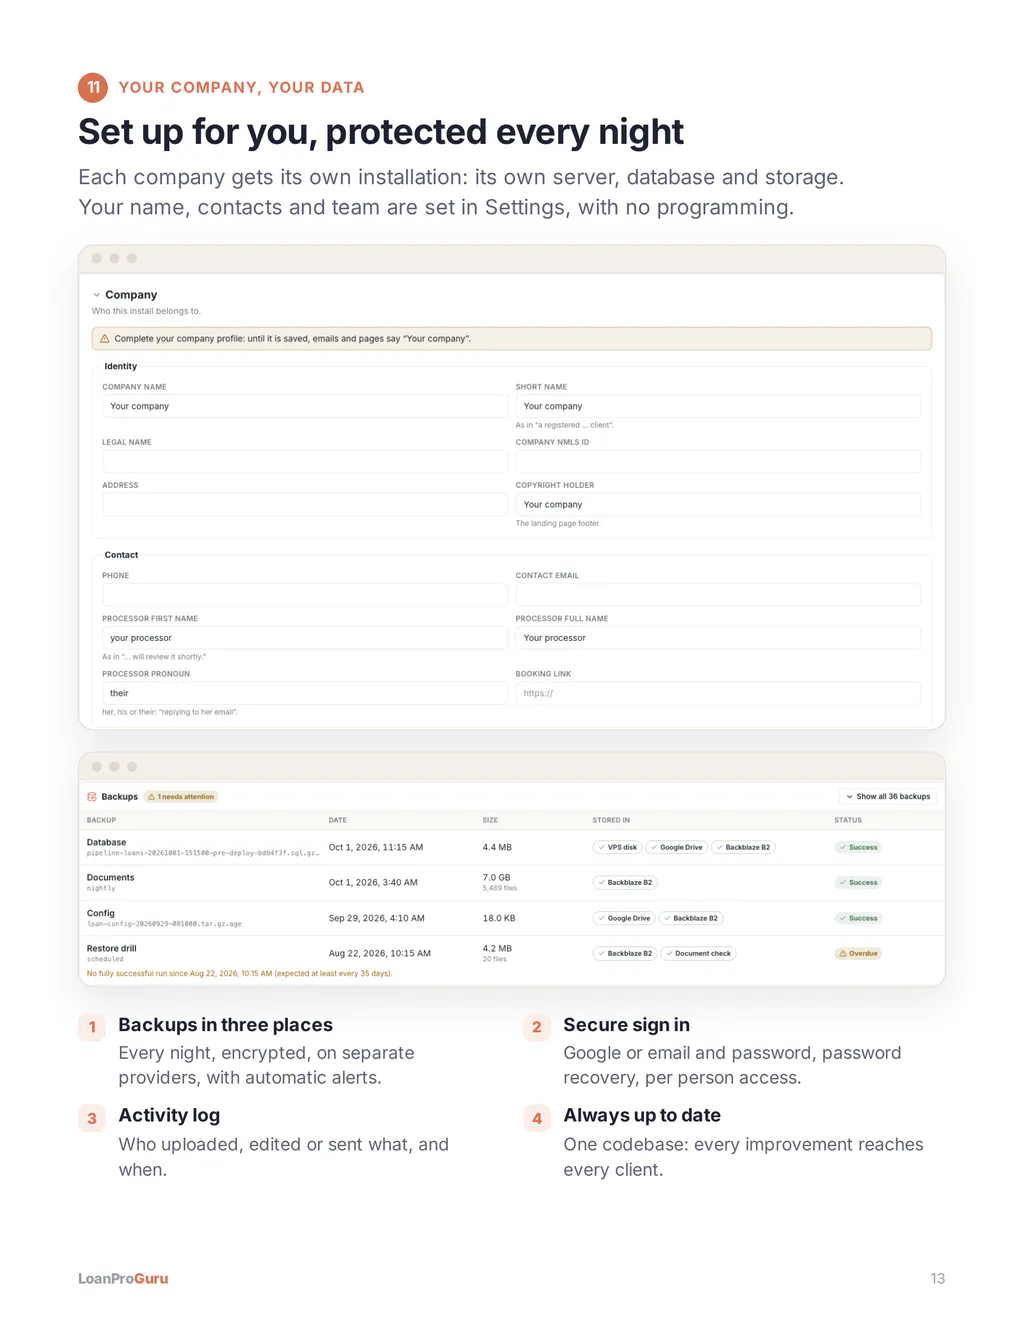Select Backblaze B2 chip in Database row
This screenshot has width=1024, height=1325.
(743, 847)
